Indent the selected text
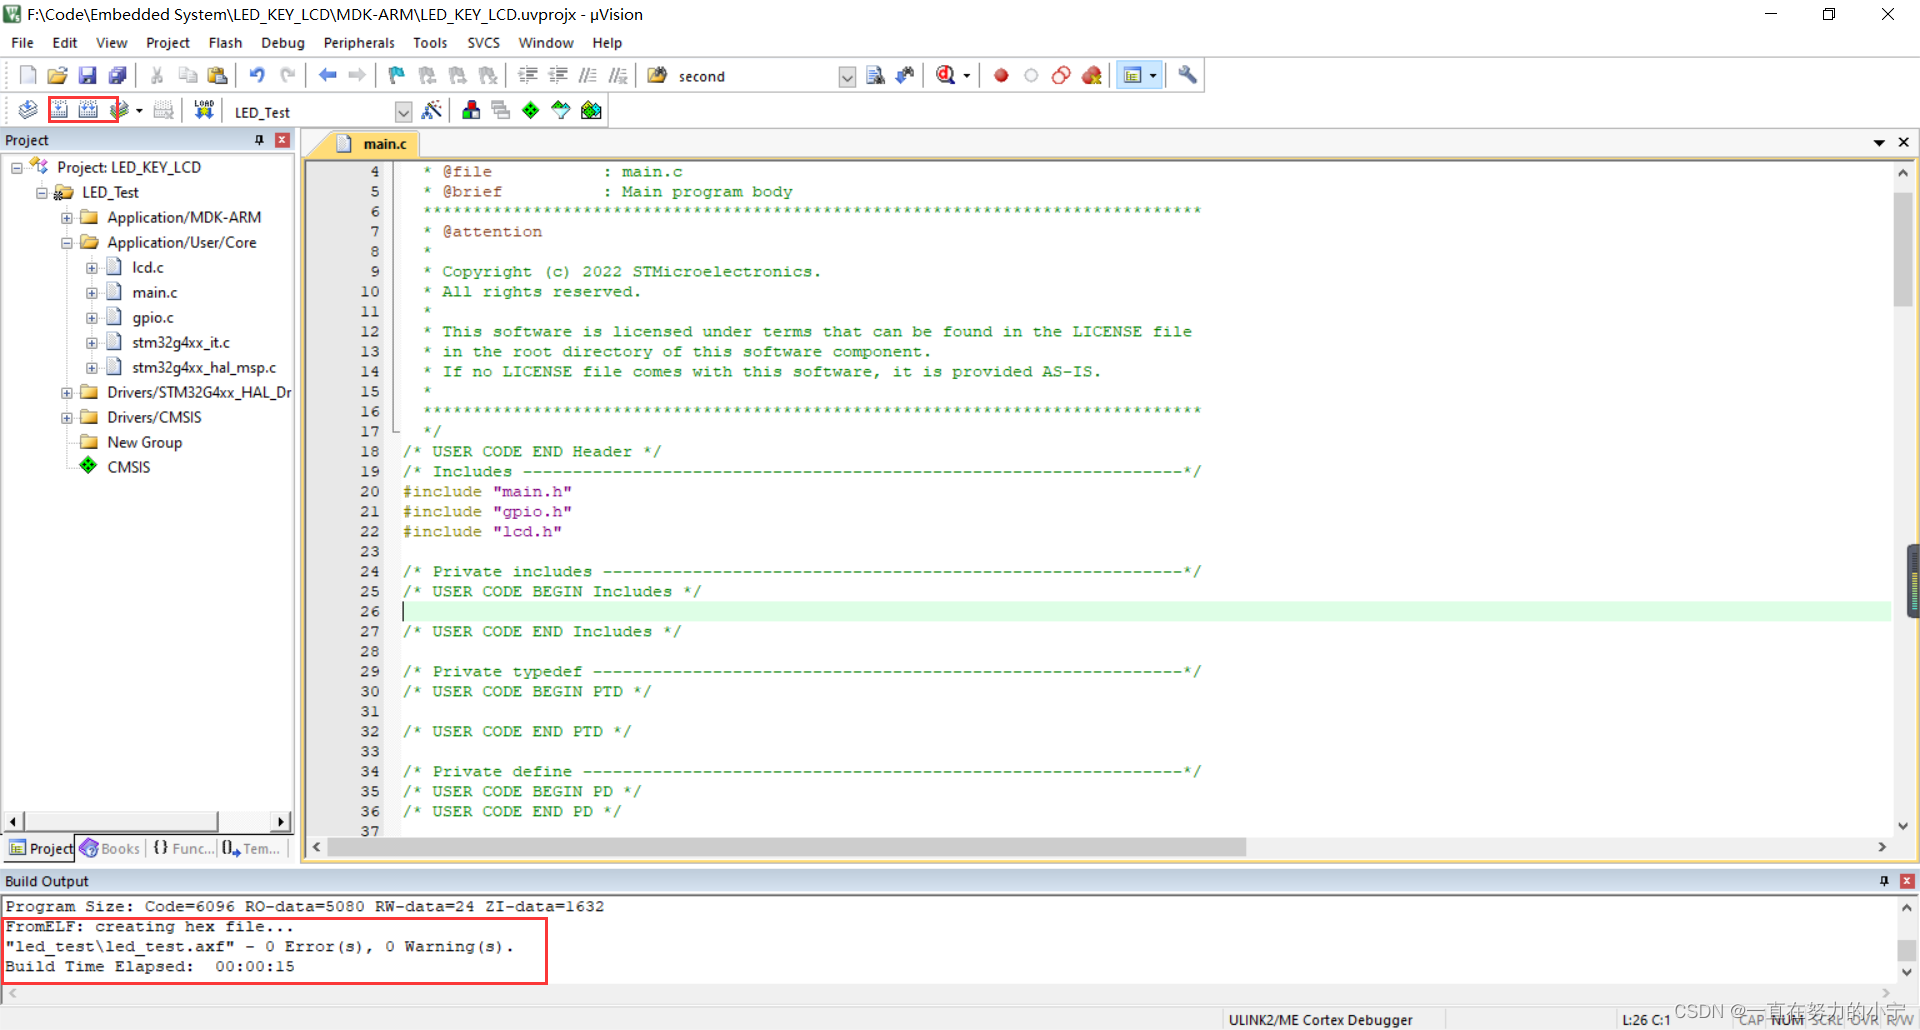 tap(528, 75)
